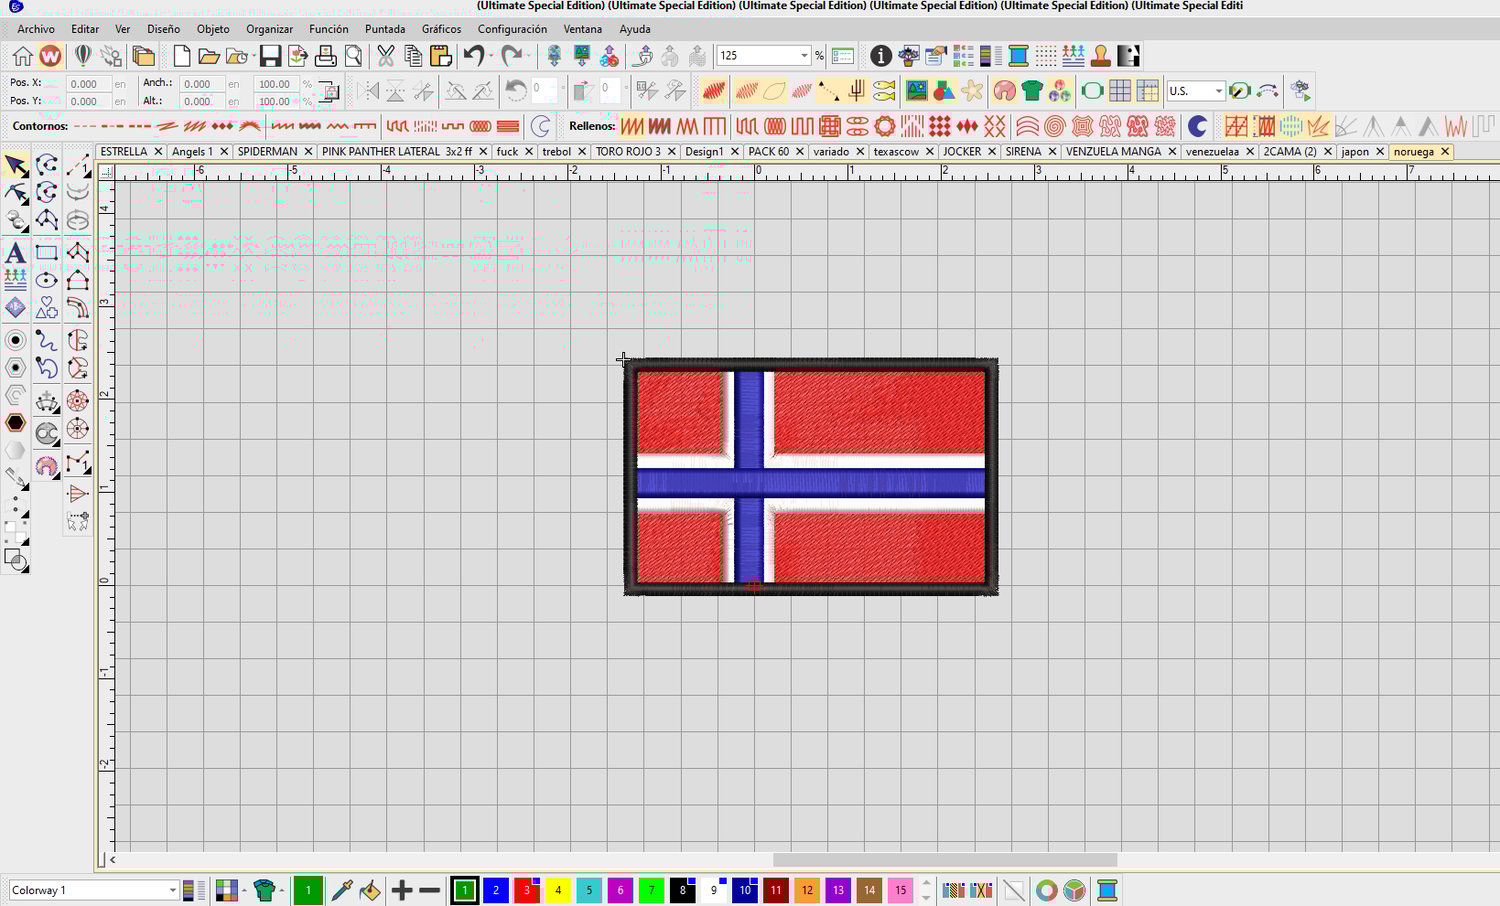Open the Configuración menu
Viewport: 1500px width, 906px height.
tap(512, 29)
